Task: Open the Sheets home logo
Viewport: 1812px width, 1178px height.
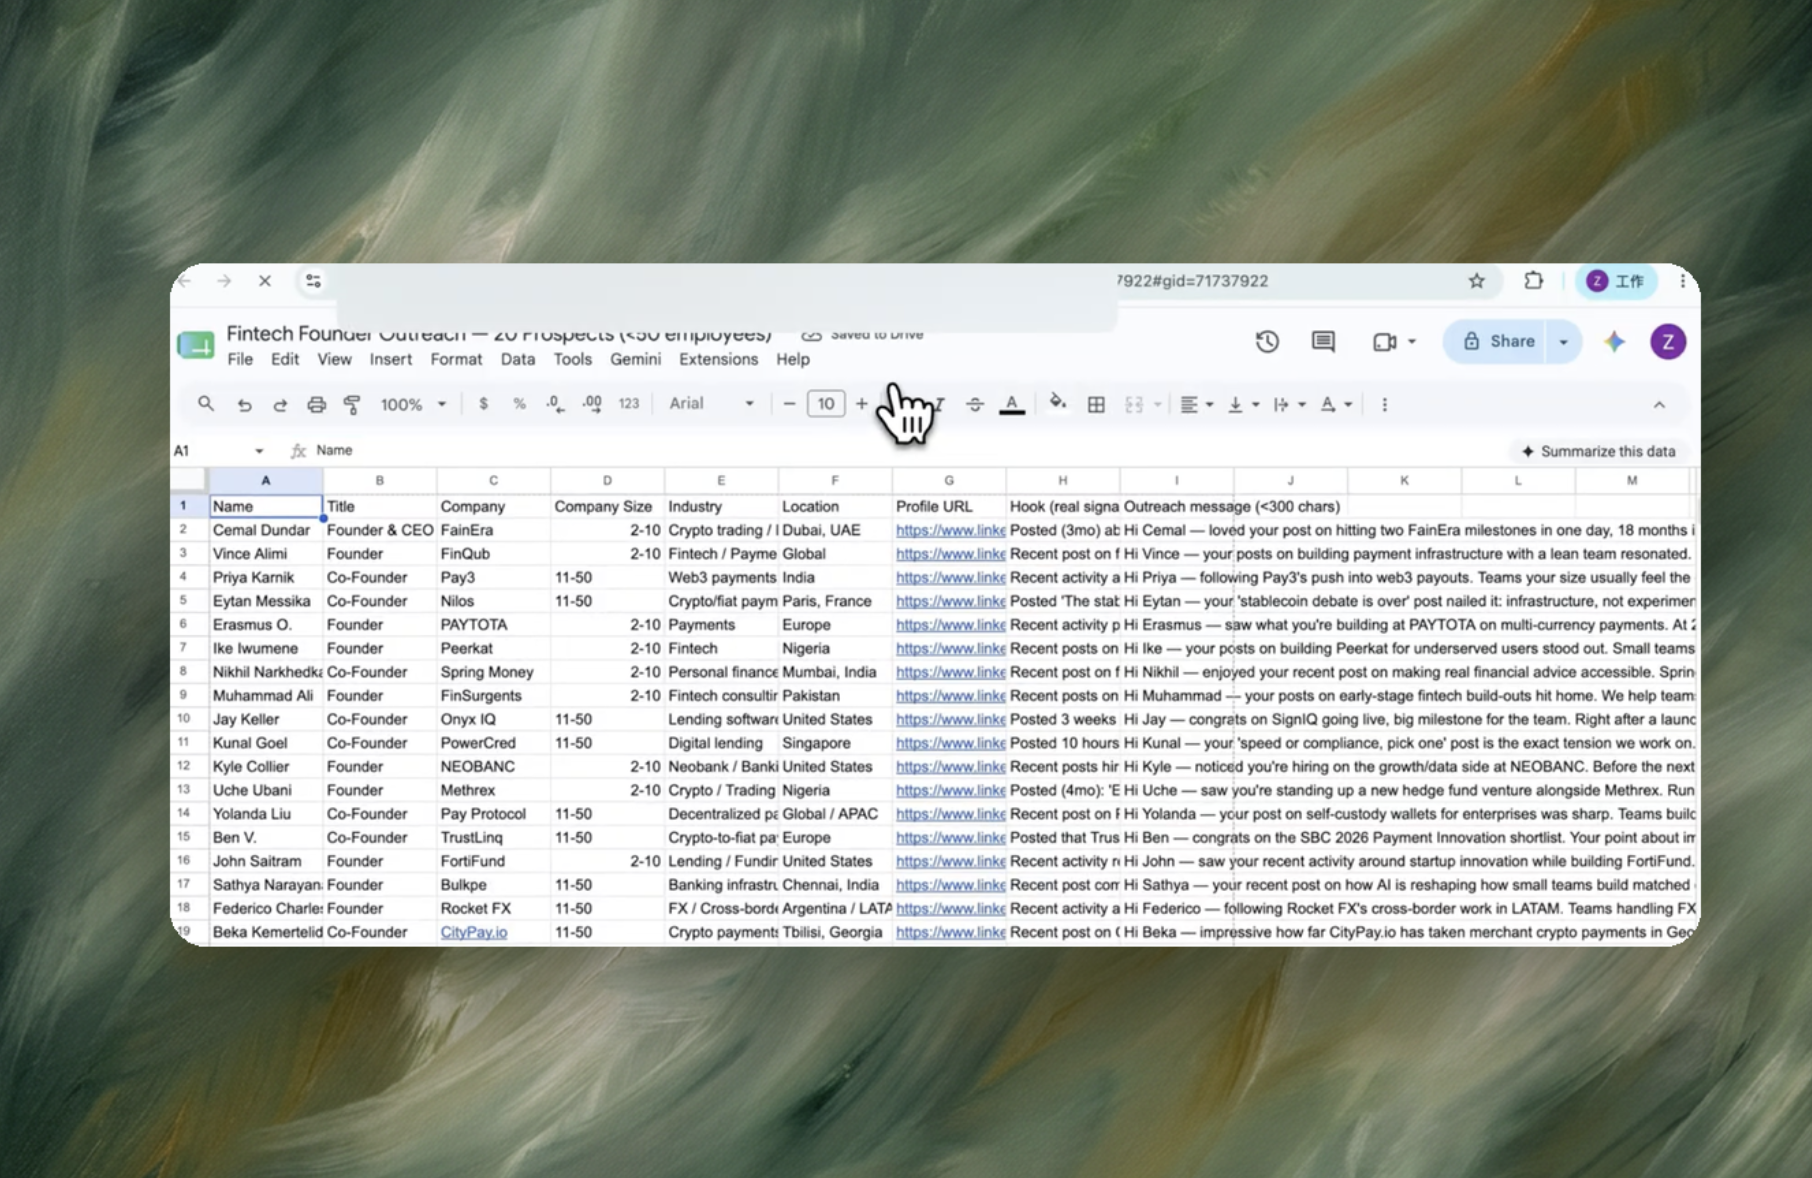Action: click(x=196, y=345)
